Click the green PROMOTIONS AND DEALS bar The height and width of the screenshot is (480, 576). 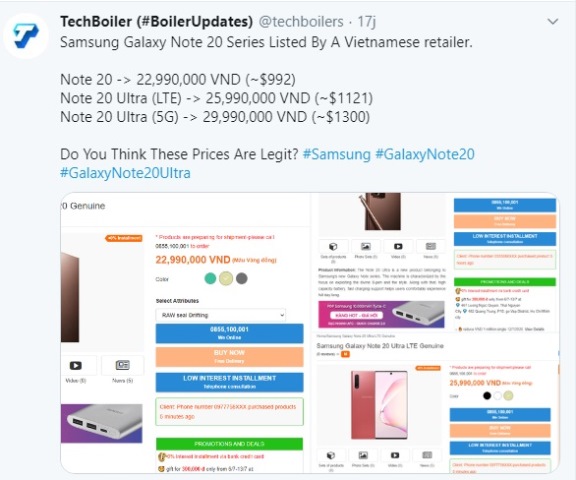(229, 444)
